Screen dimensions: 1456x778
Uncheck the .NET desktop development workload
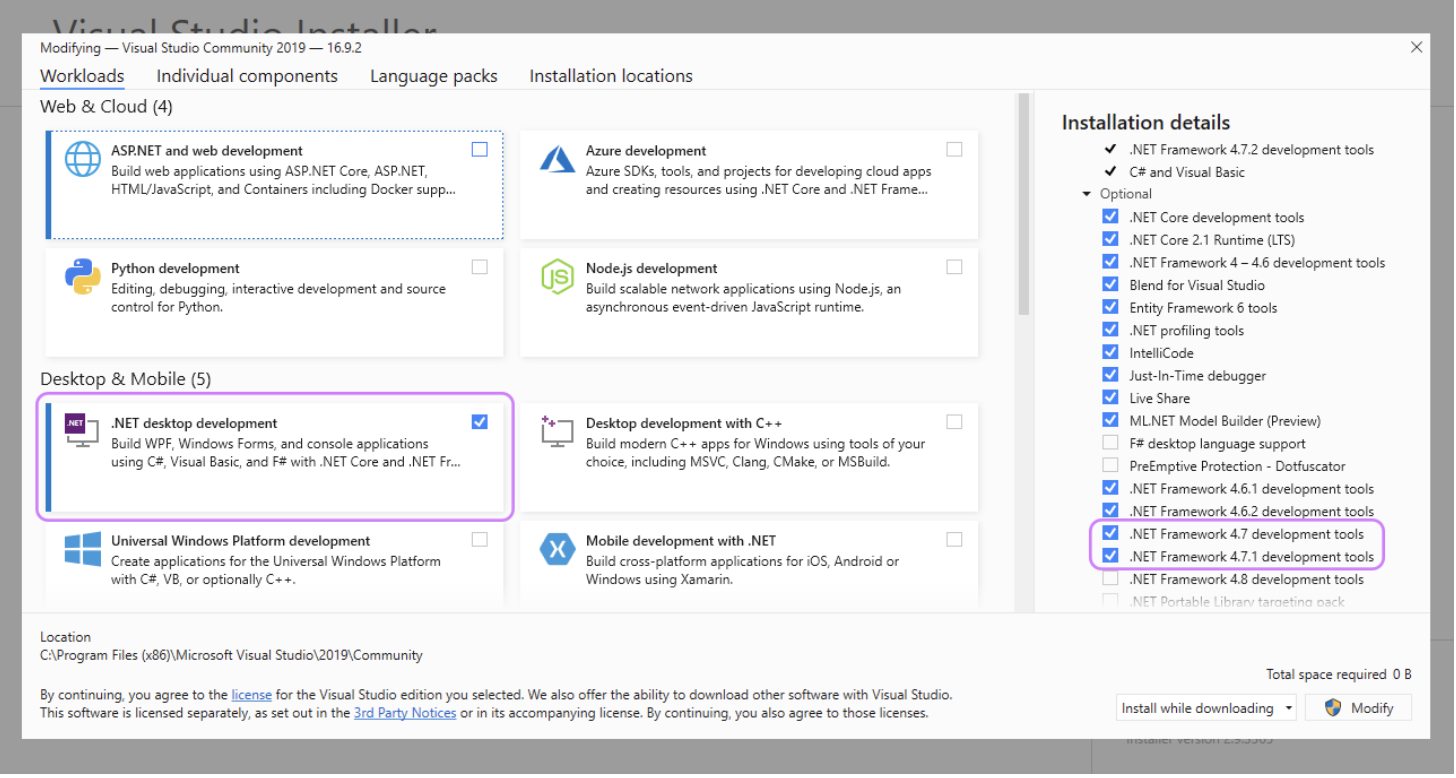480,422
